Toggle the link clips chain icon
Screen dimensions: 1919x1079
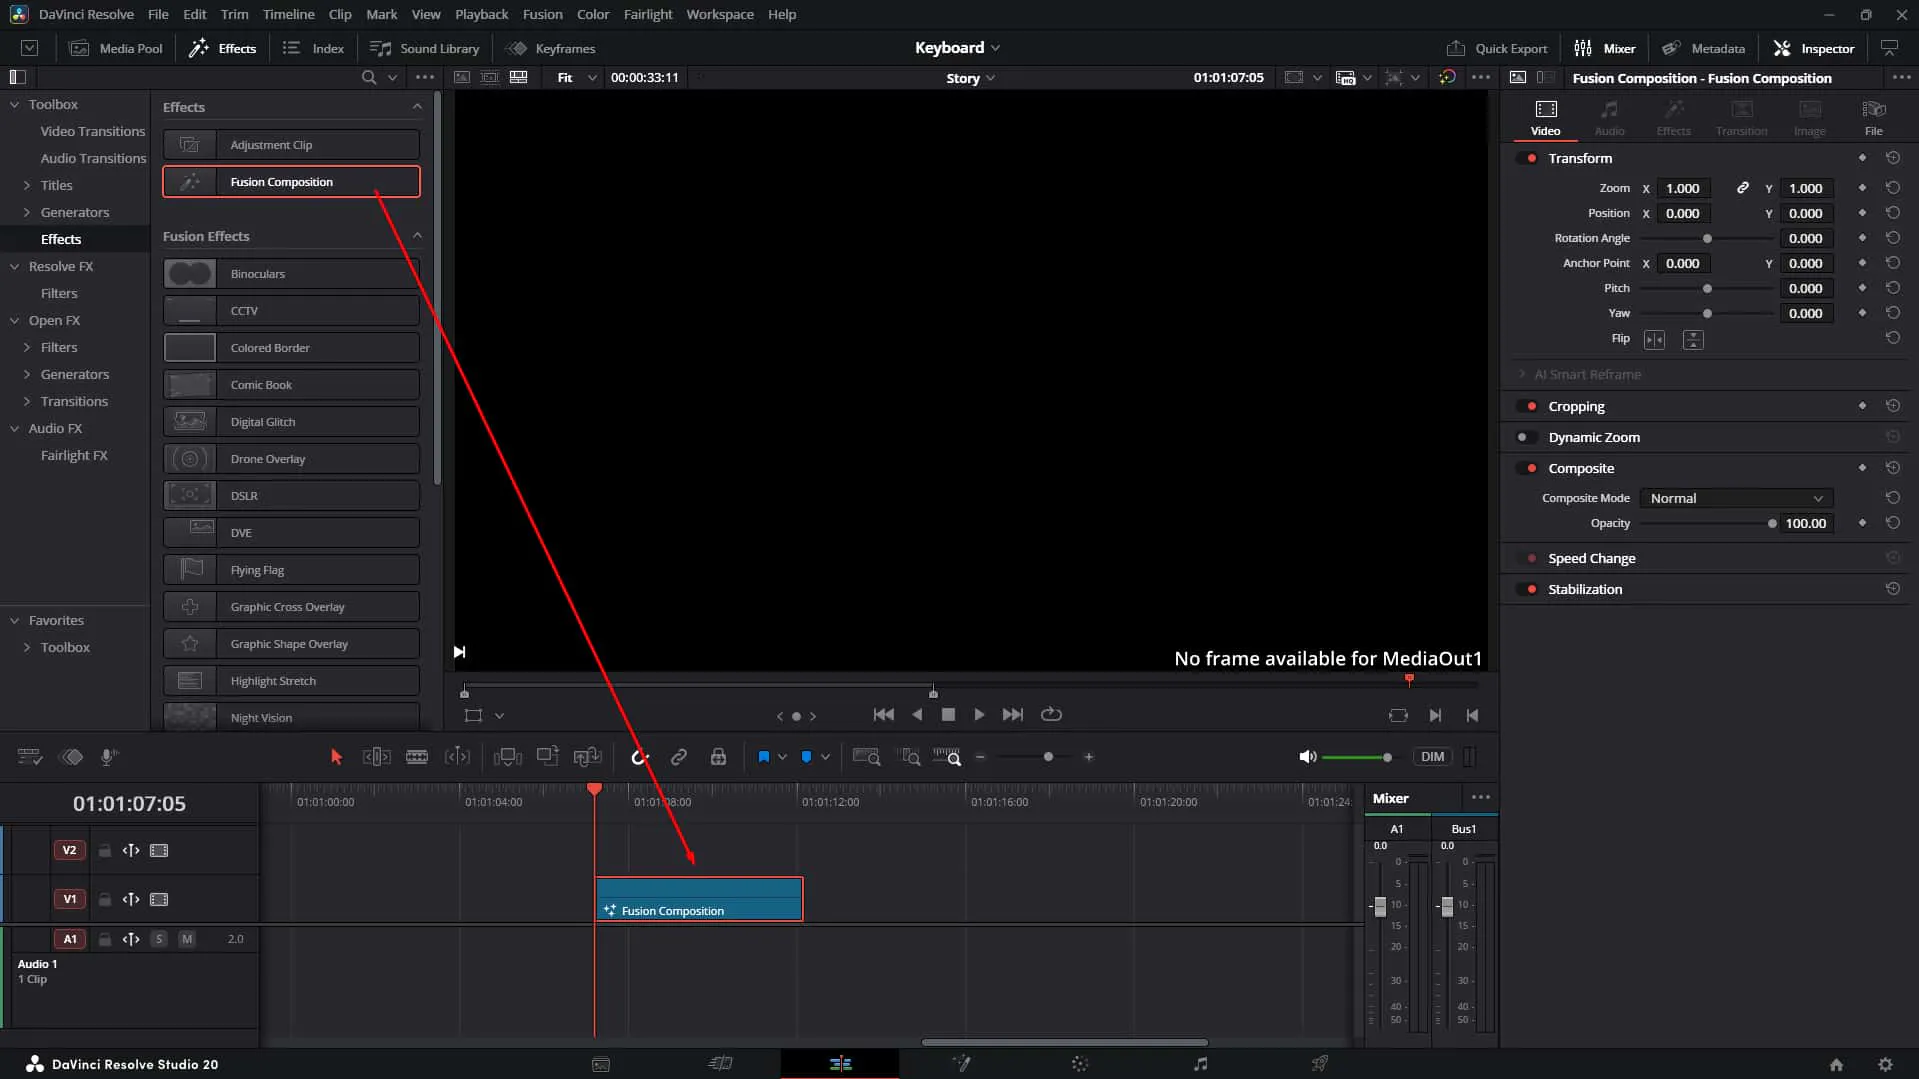679,757
